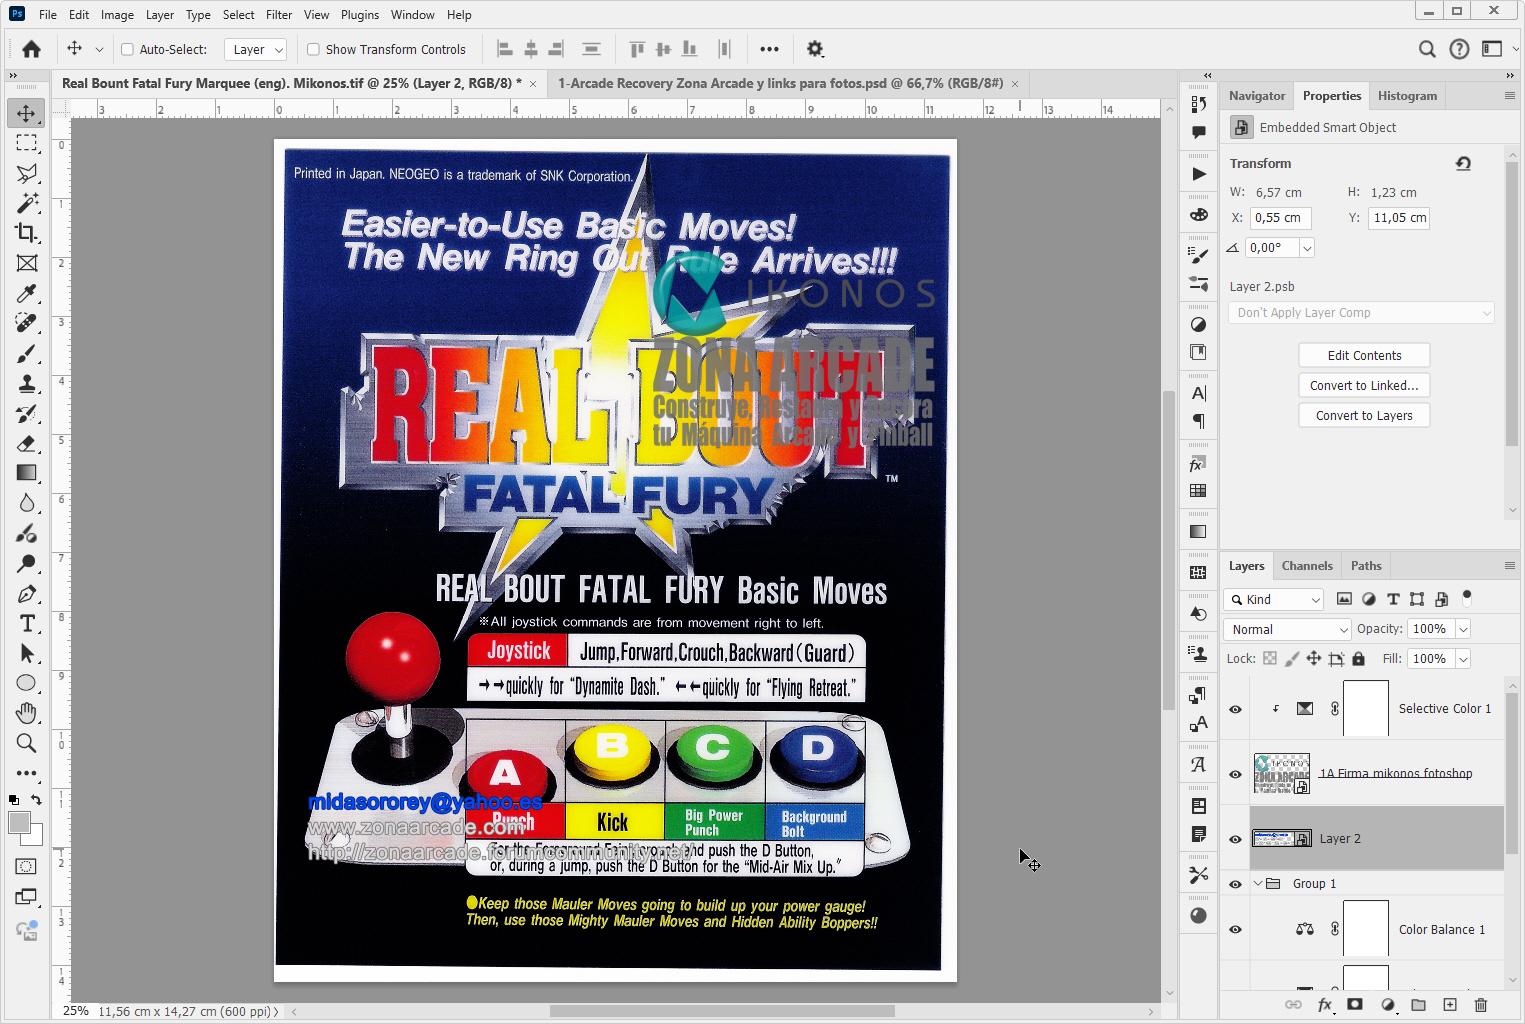Viewport: 1525px width, 1024px height.
Task: Collapse the Group 1 folder
Action: 1258,884
